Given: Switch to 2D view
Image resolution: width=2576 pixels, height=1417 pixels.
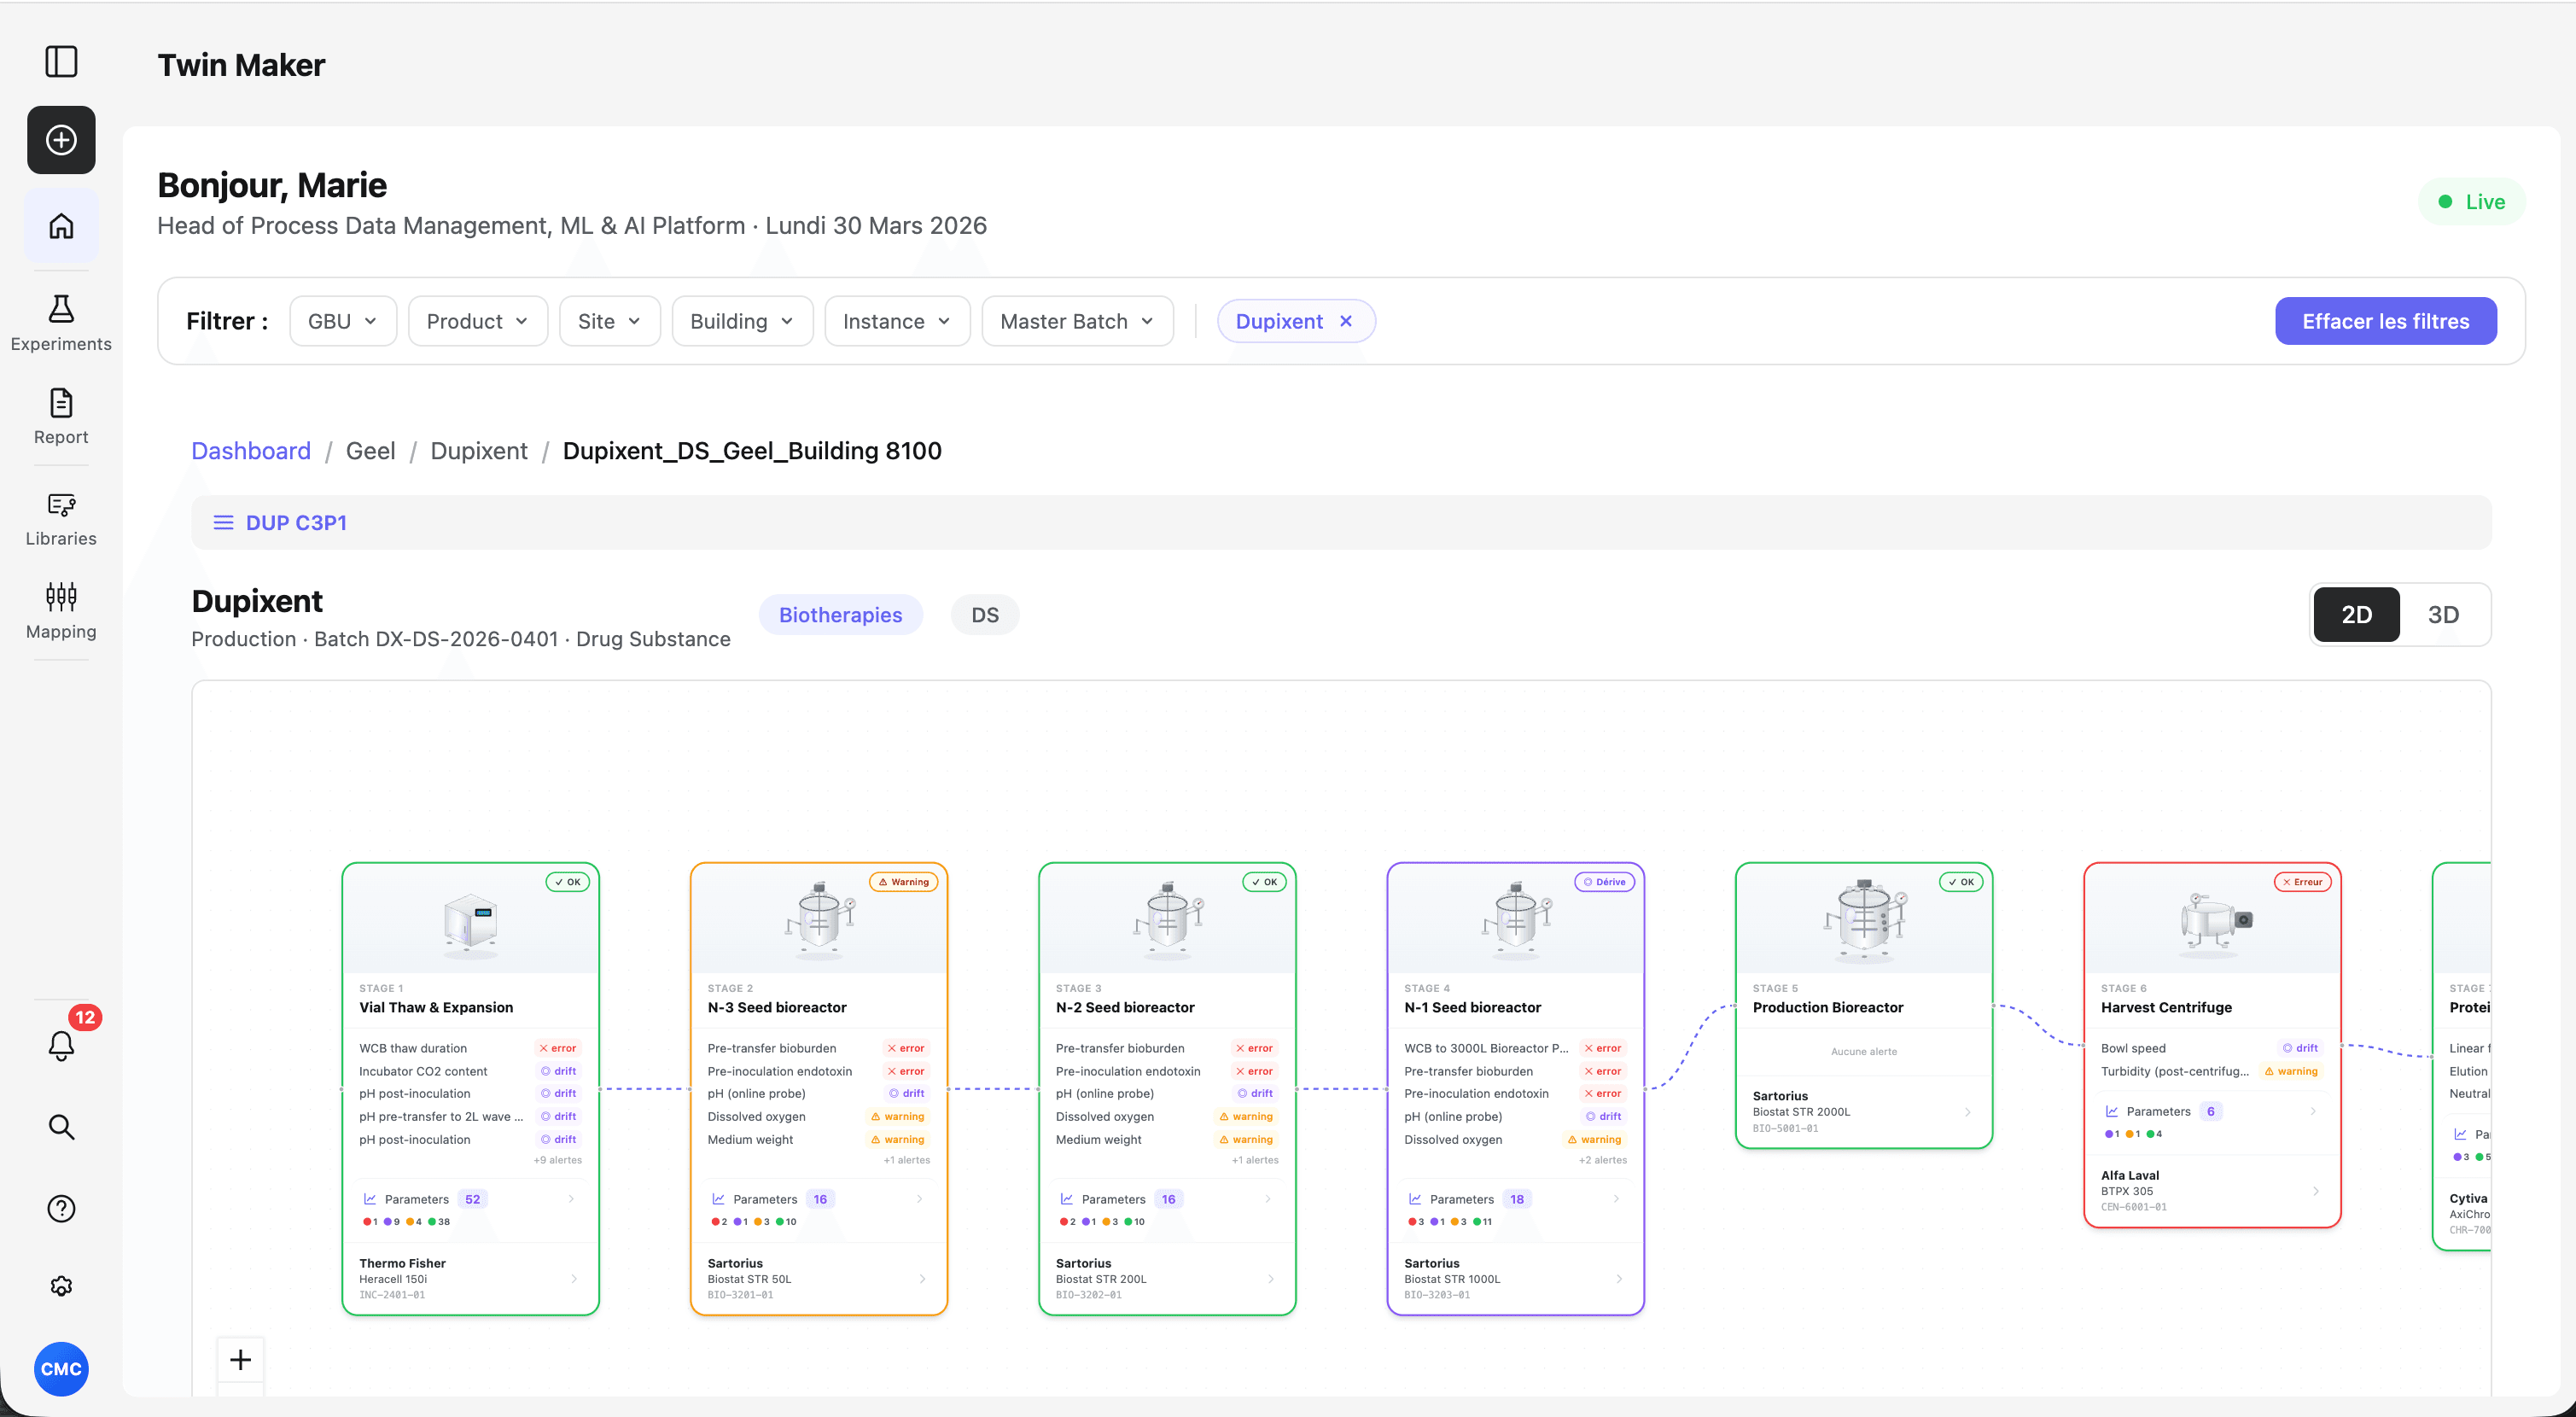Looking at the screenshot, I should tap(2356, 614).
